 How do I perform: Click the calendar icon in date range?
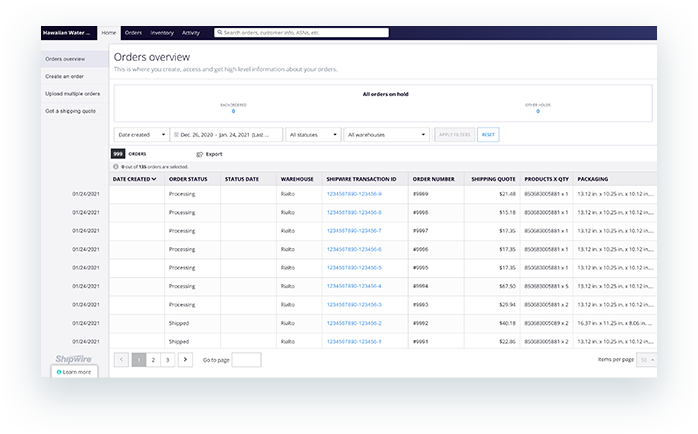pyautogui.click(x=176, y=134)
